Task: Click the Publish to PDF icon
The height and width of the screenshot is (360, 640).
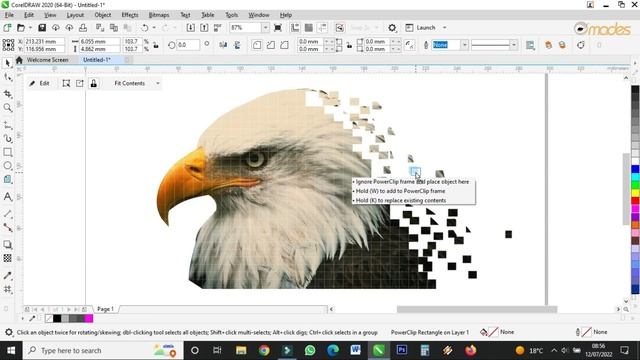Action: [x=218, y=28]
